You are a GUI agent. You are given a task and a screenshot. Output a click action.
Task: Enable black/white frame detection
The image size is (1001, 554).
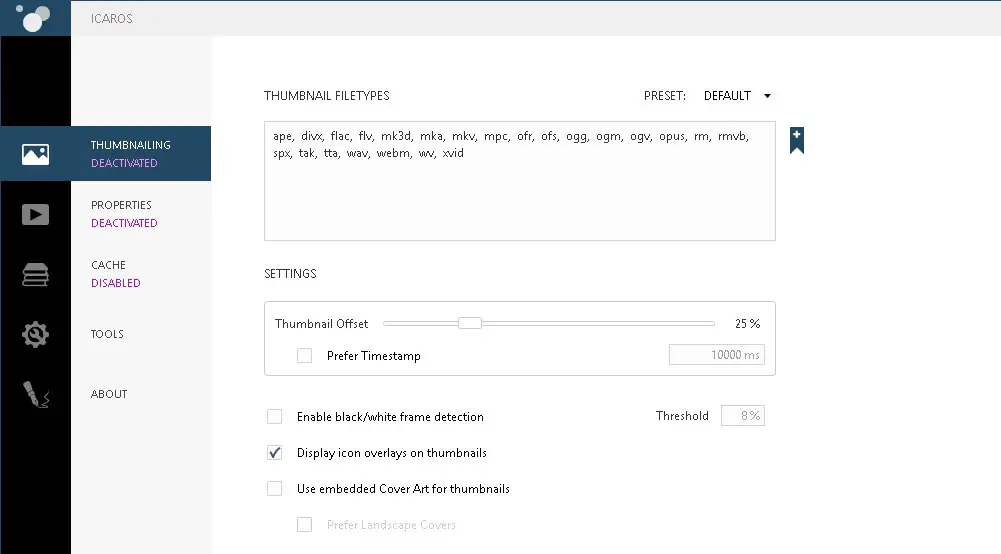click(274, 417)
